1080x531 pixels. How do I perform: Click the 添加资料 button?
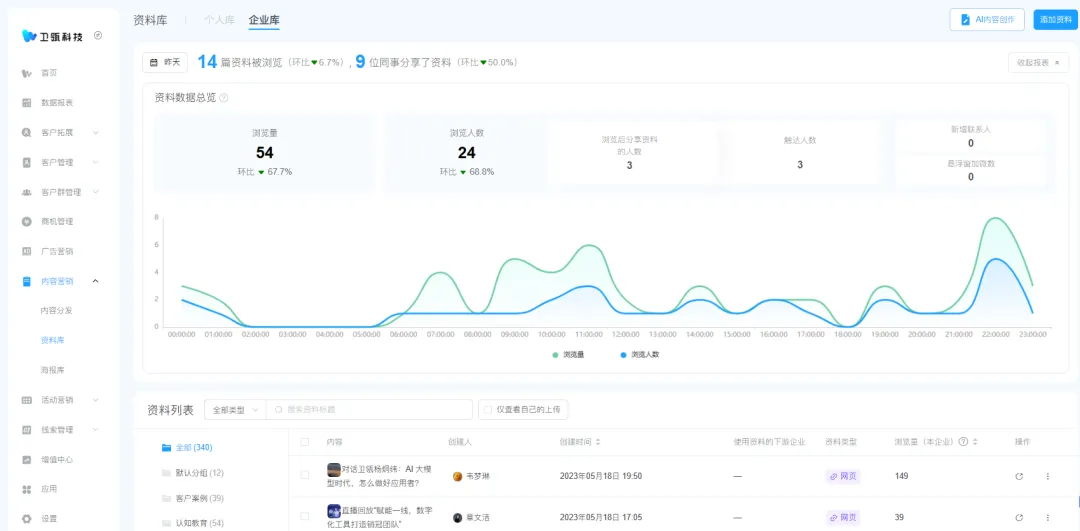(1054, 20)
